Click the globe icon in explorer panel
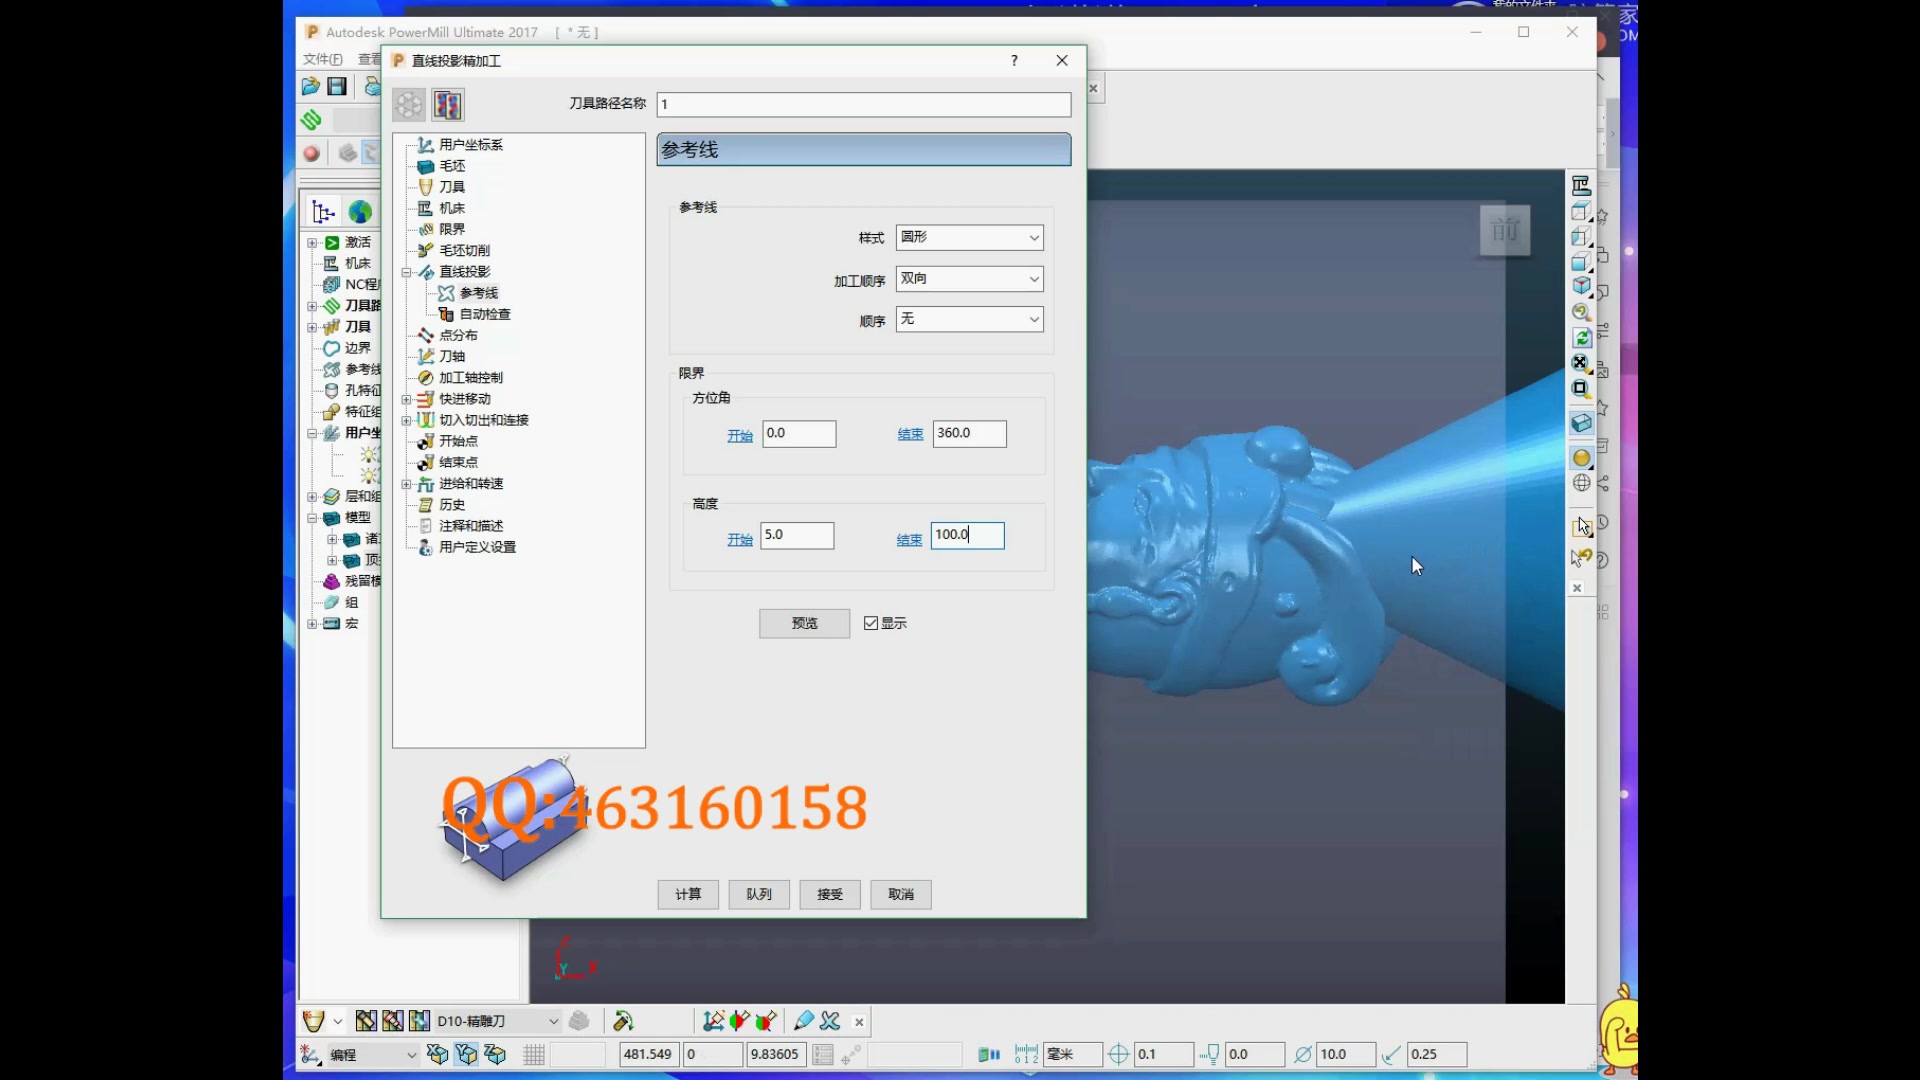The width and height of the screenshot is (1920, 1080). pyautogui.click(x=360, y=212)
